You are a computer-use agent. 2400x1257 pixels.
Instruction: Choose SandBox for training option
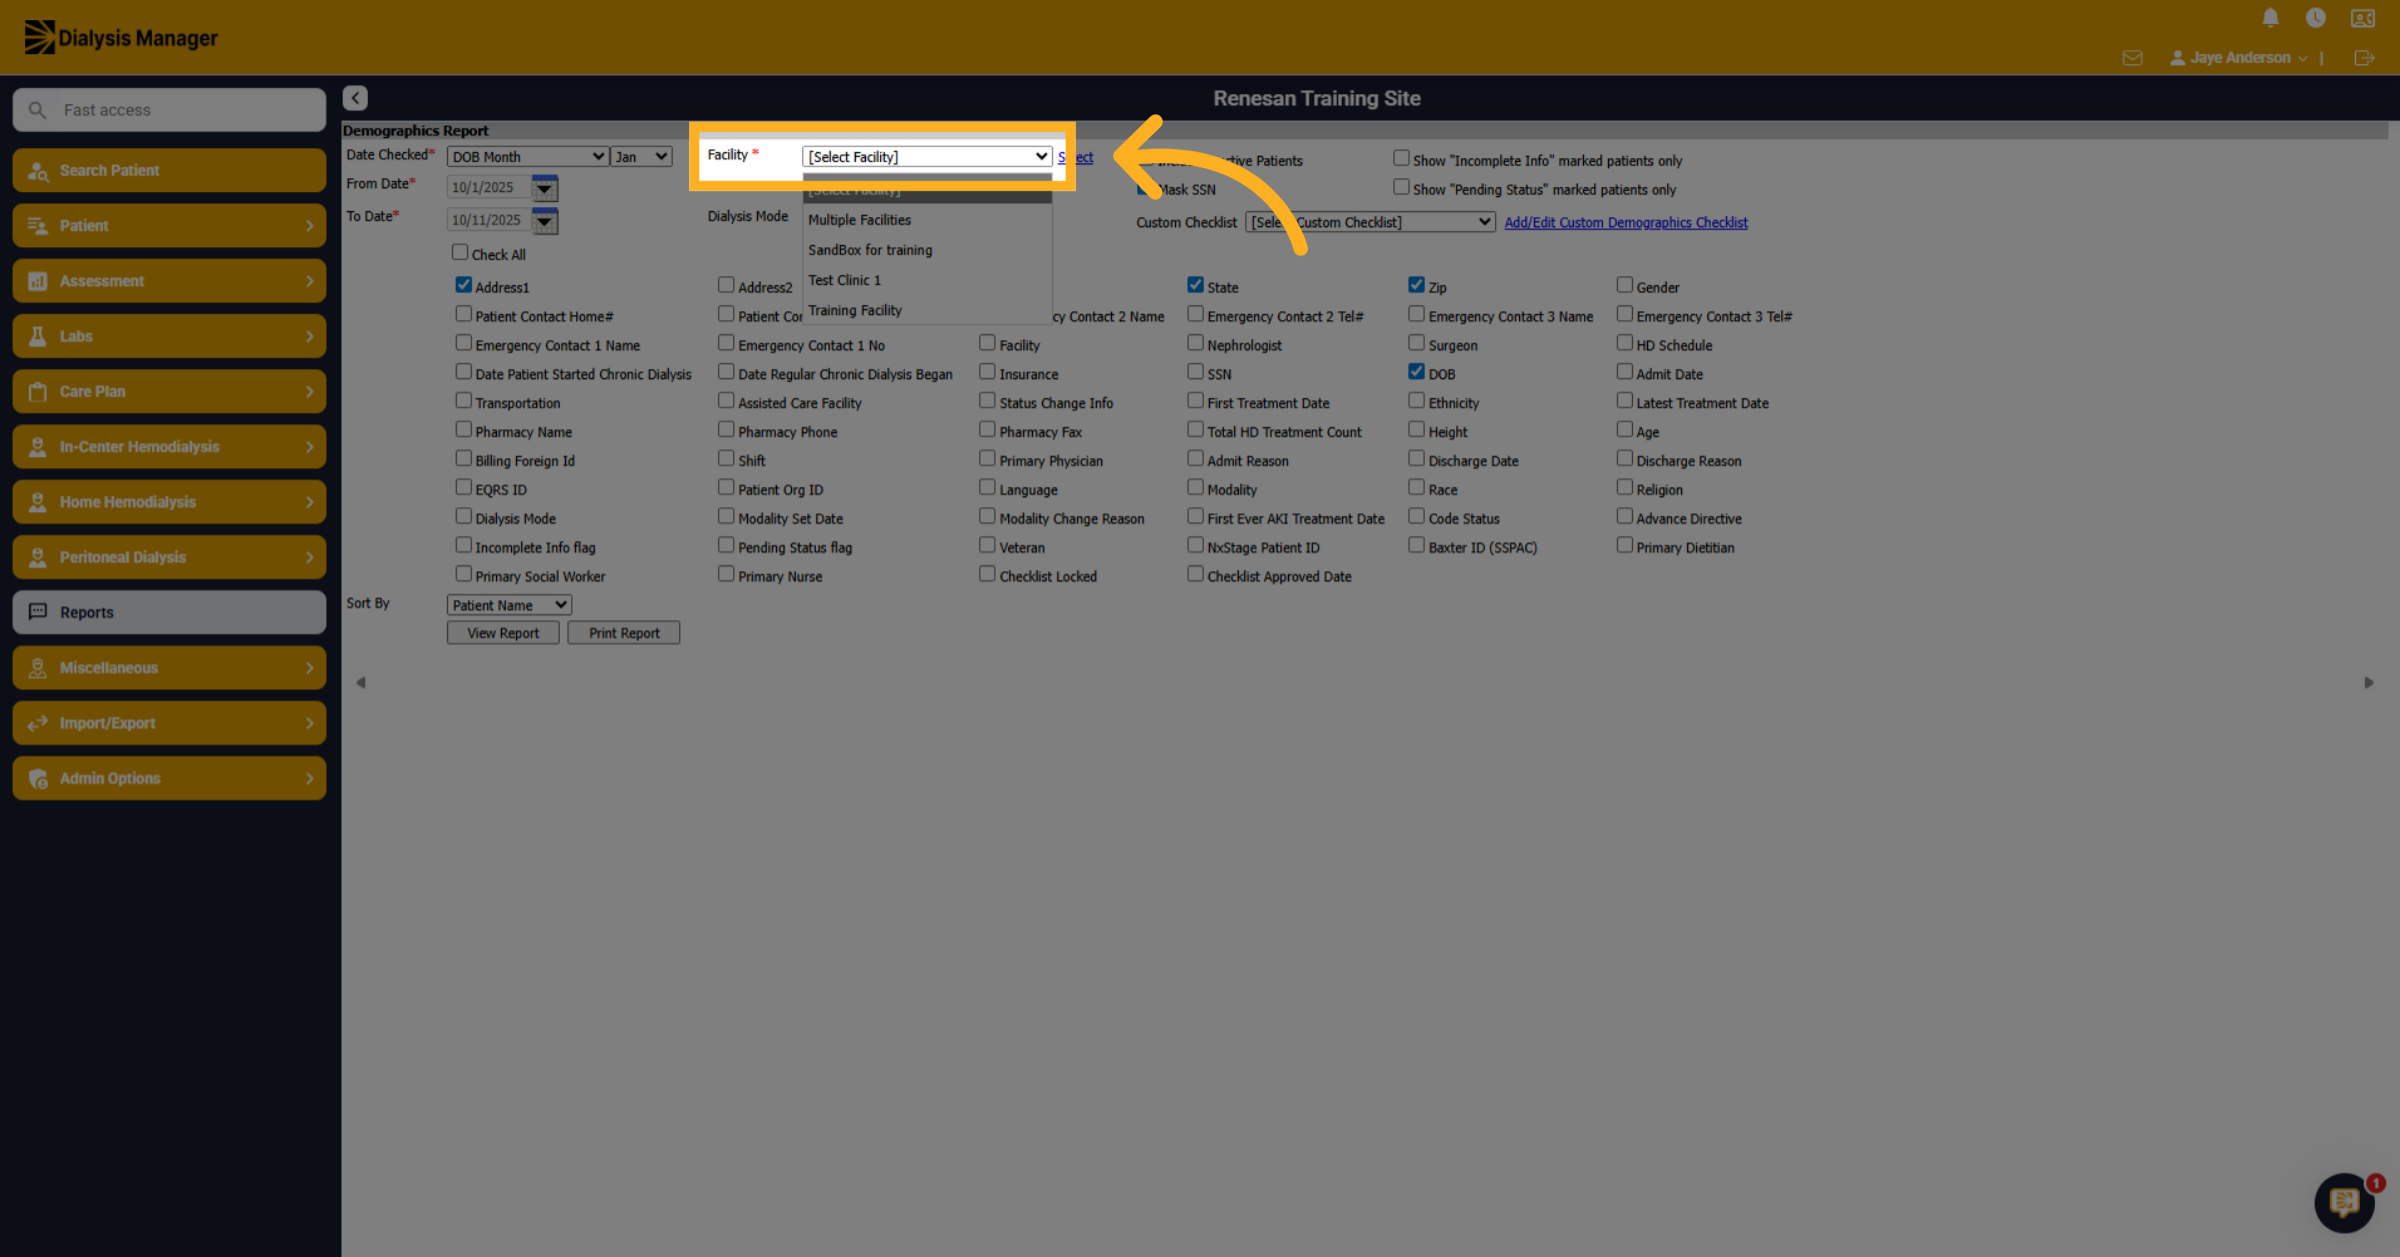927,250
